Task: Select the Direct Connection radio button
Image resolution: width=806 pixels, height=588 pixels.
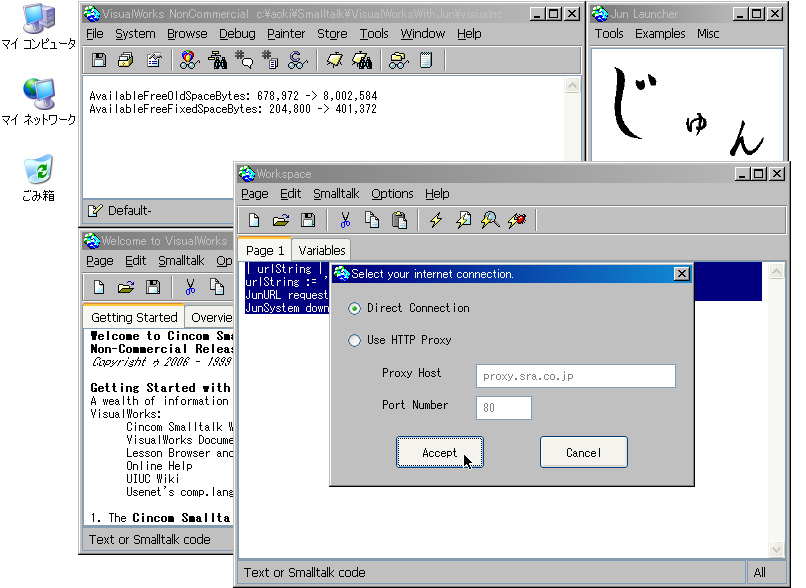Action: click(x=355, y=308)
